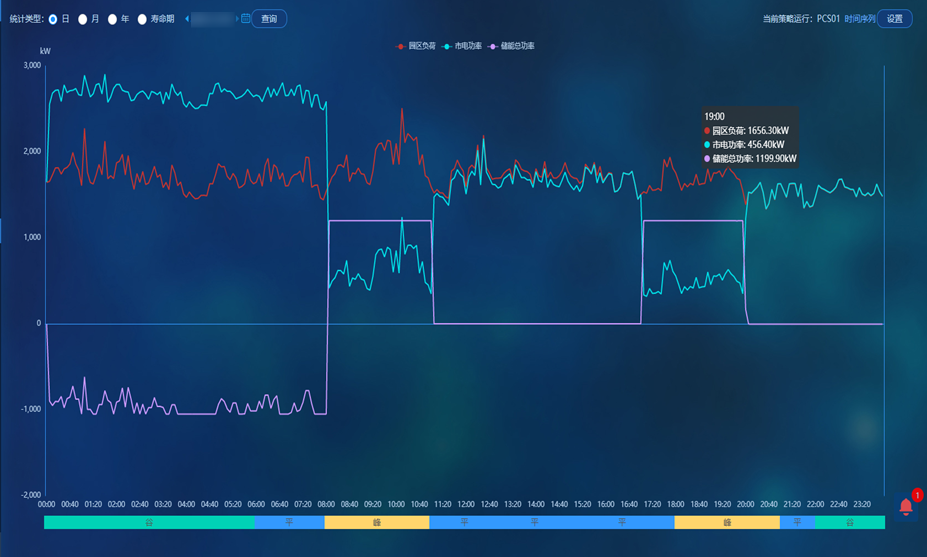Viewport: 927px width, 557px height.
Task: Click the 统计类型 label
Action: point(27,19)
